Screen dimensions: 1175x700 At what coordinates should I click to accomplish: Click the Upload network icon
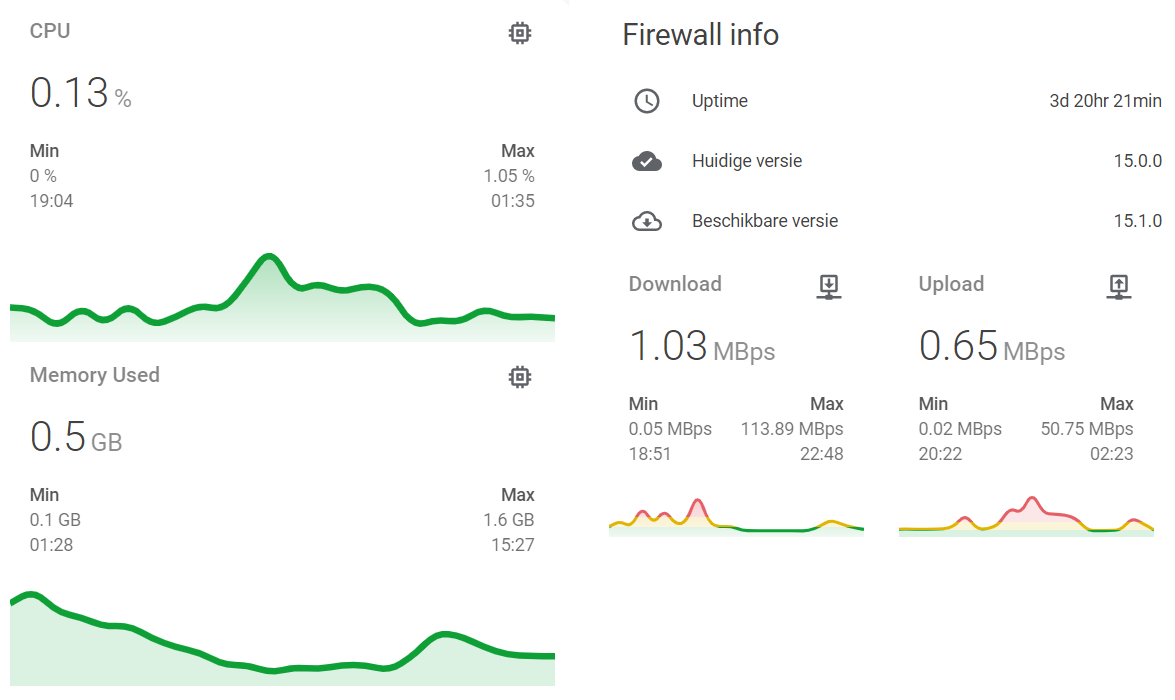(x=1119, y=286)
